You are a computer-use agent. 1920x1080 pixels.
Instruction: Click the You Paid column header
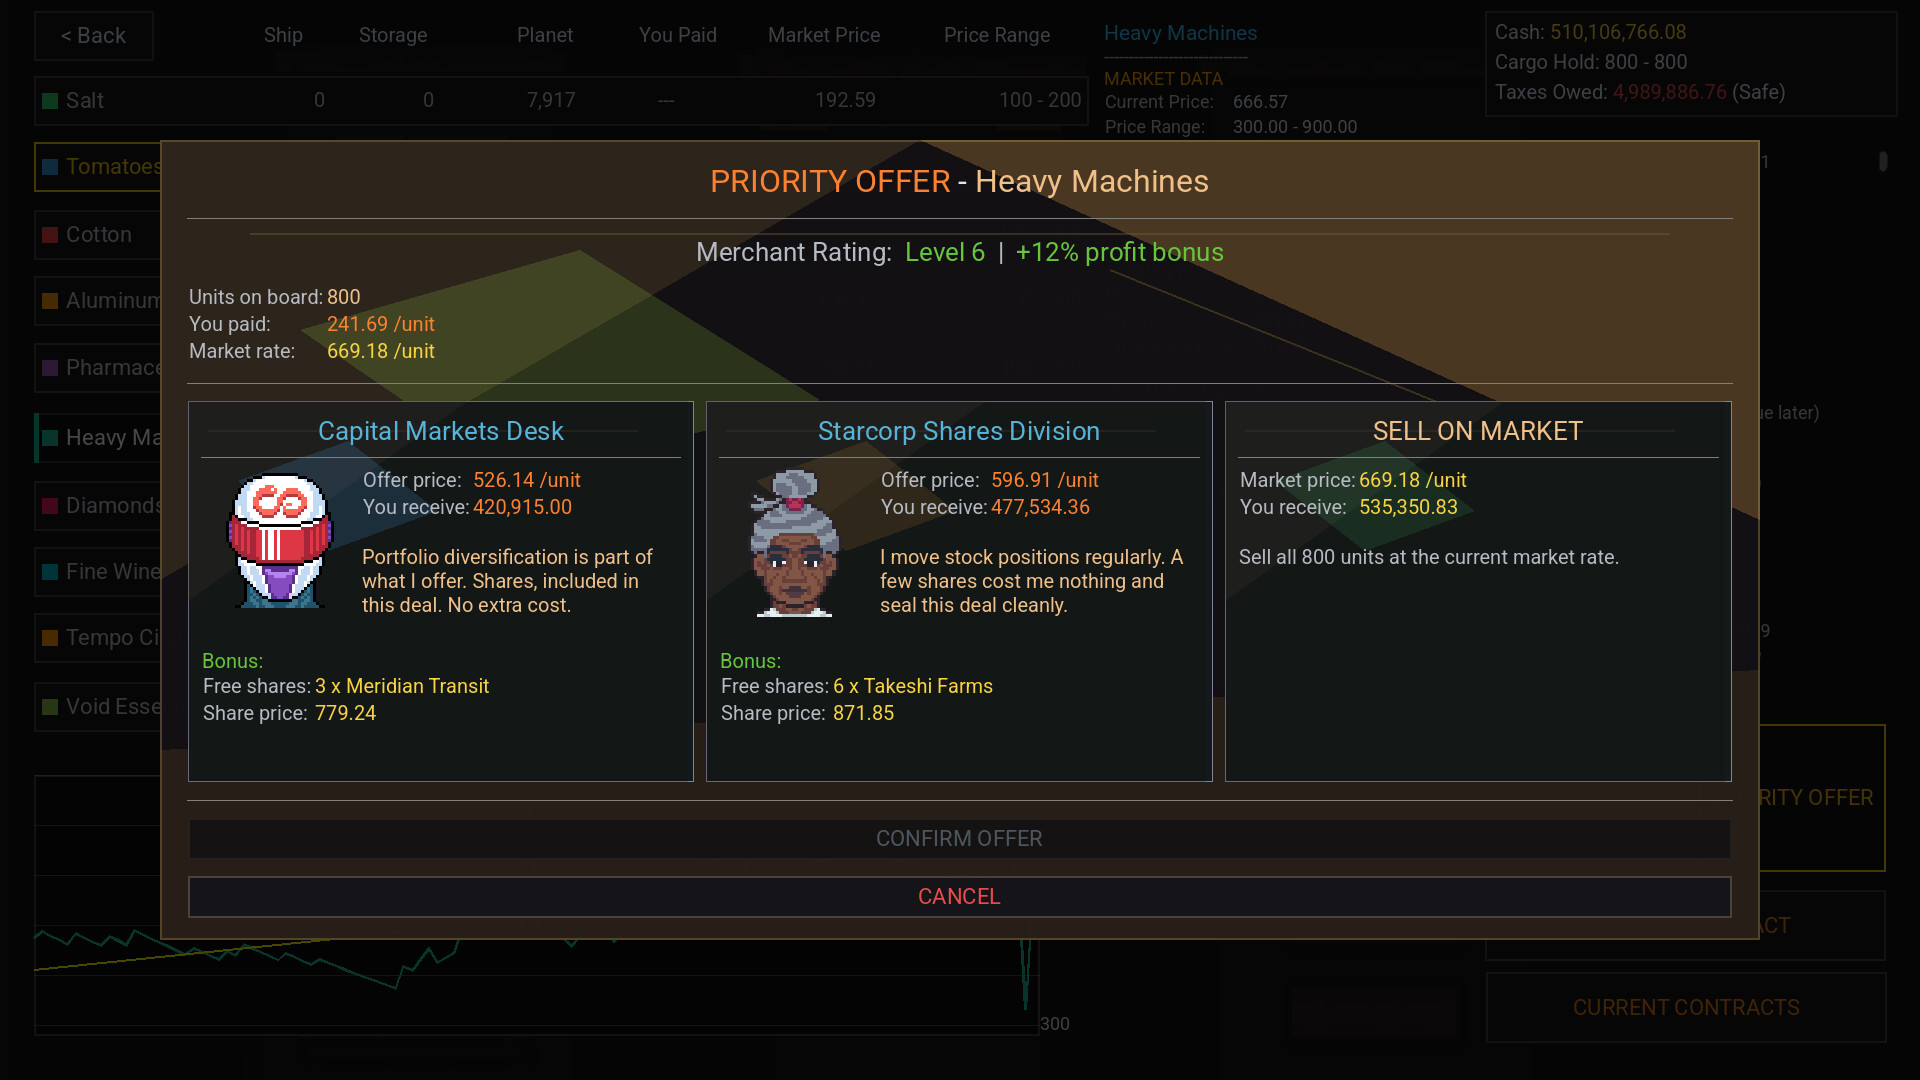coord(678,35)
